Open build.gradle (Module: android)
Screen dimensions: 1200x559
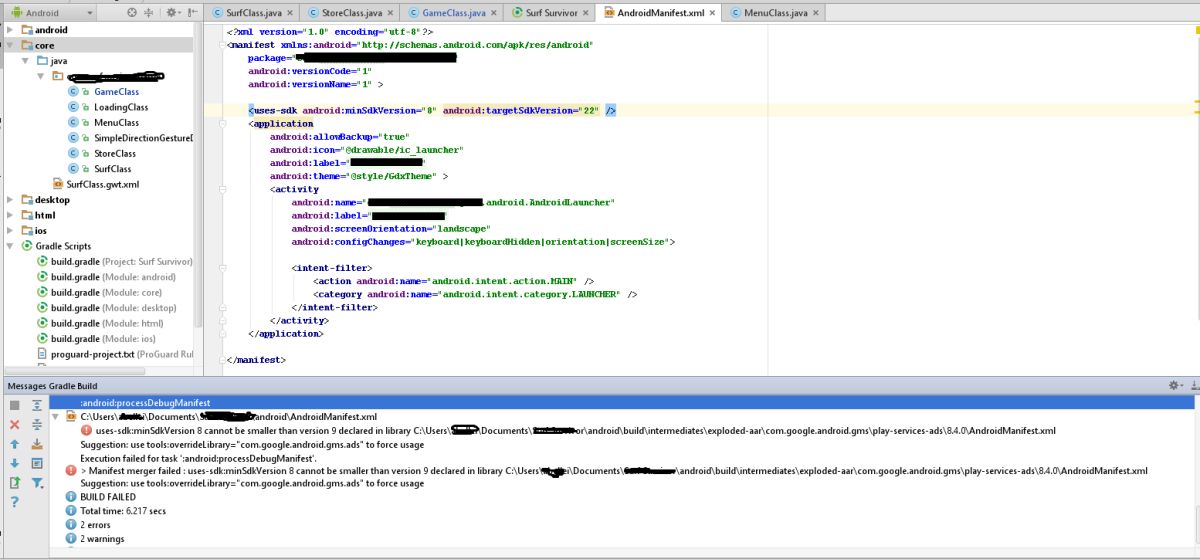(x=106, y=277)
